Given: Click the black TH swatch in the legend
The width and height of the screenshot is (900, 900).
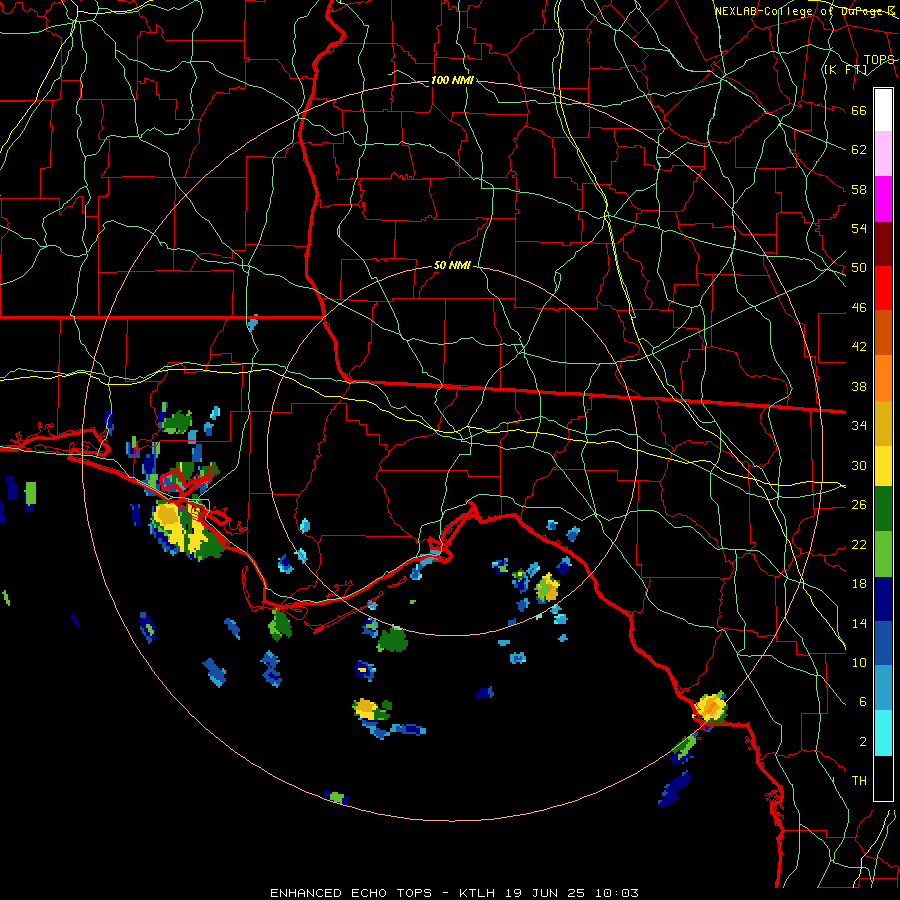Looking at the screenshot, I should (883, 778).
